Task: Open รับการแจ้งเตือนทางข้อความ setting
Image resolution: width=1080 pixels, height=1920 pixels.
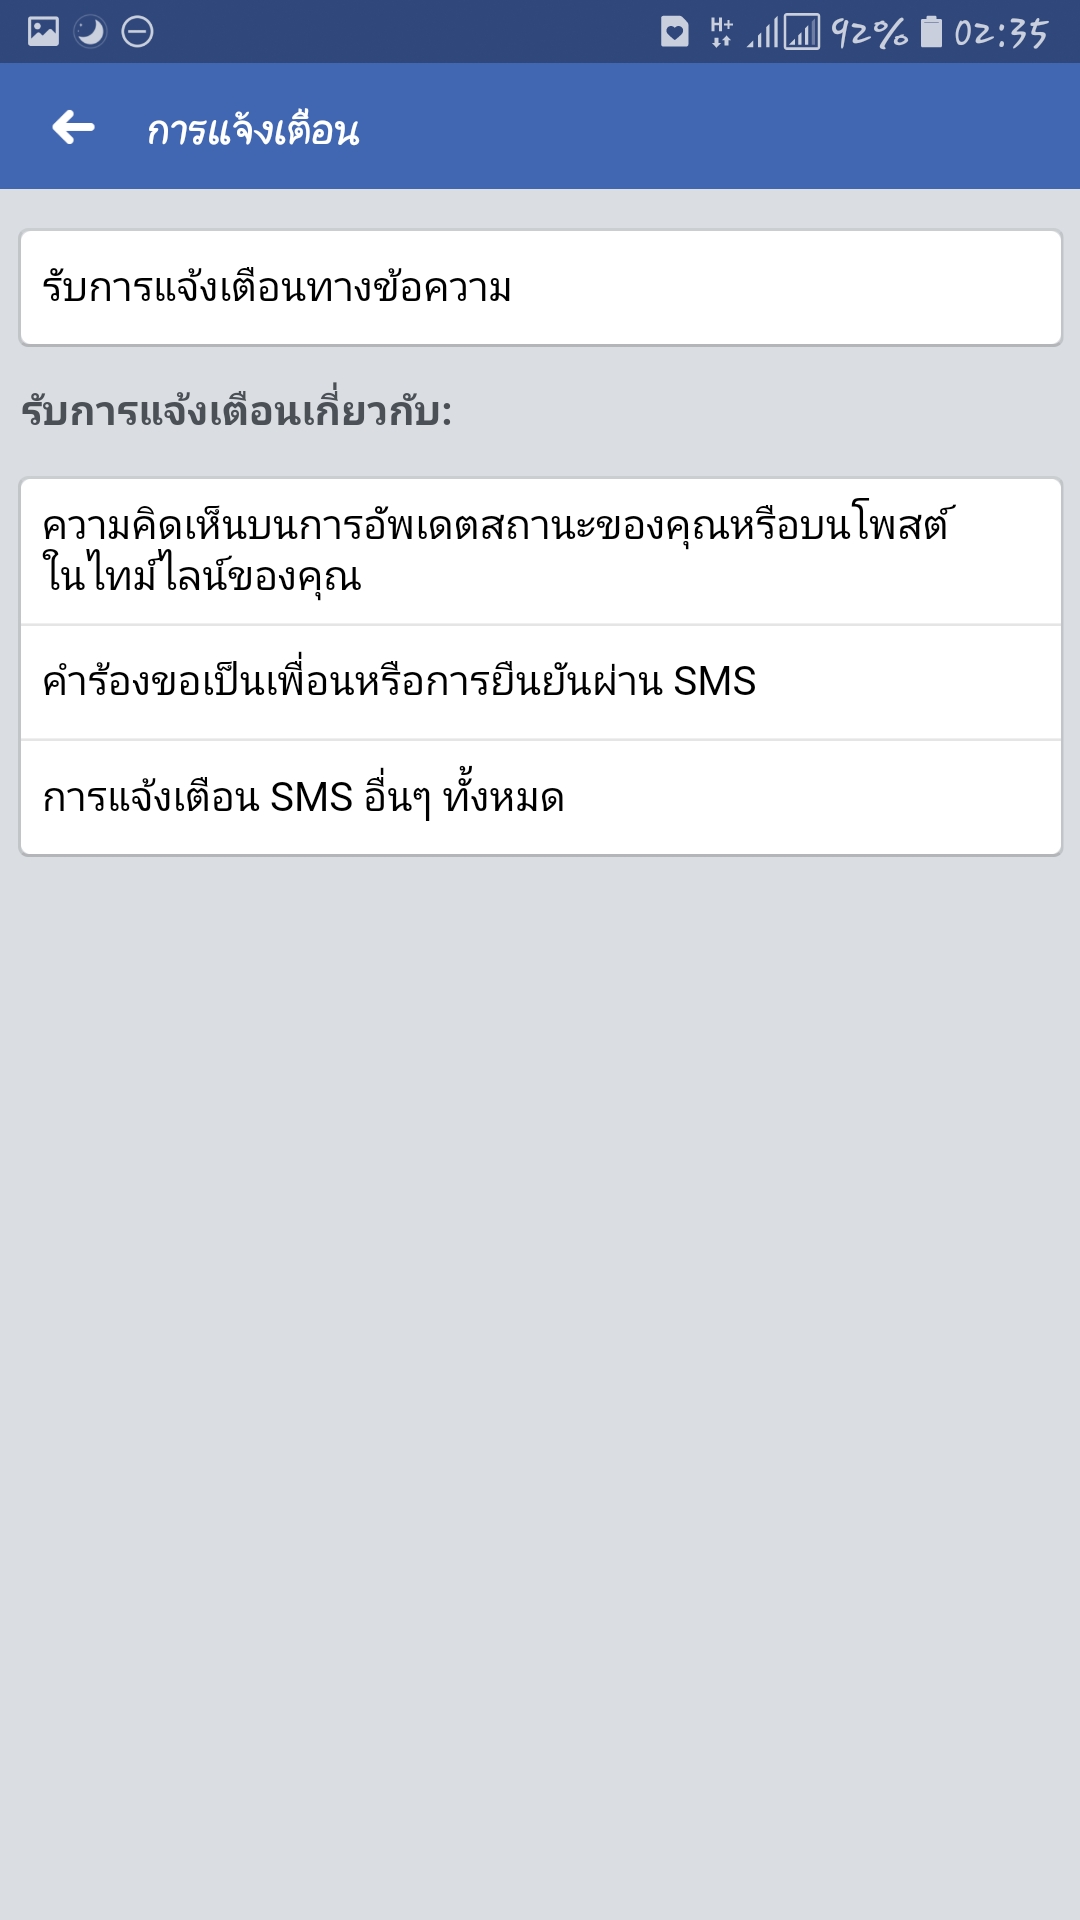Action: 540,288
